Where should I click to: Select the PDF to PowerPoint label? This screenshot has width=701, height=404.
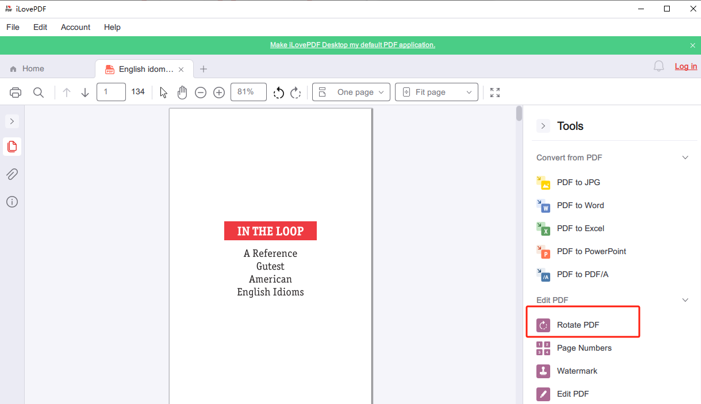point(591,252)
